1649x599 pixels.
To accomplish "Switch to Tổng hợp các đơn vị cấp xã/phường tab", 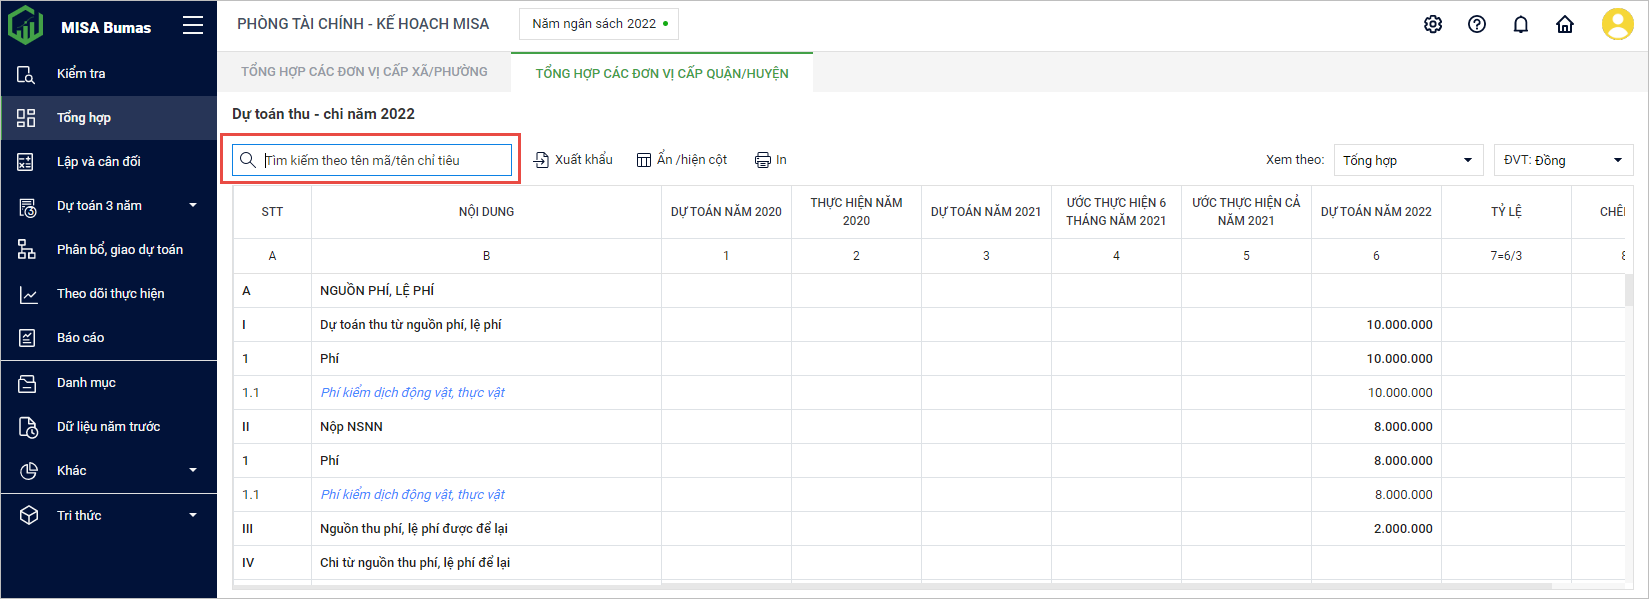I will pos(364,72).
